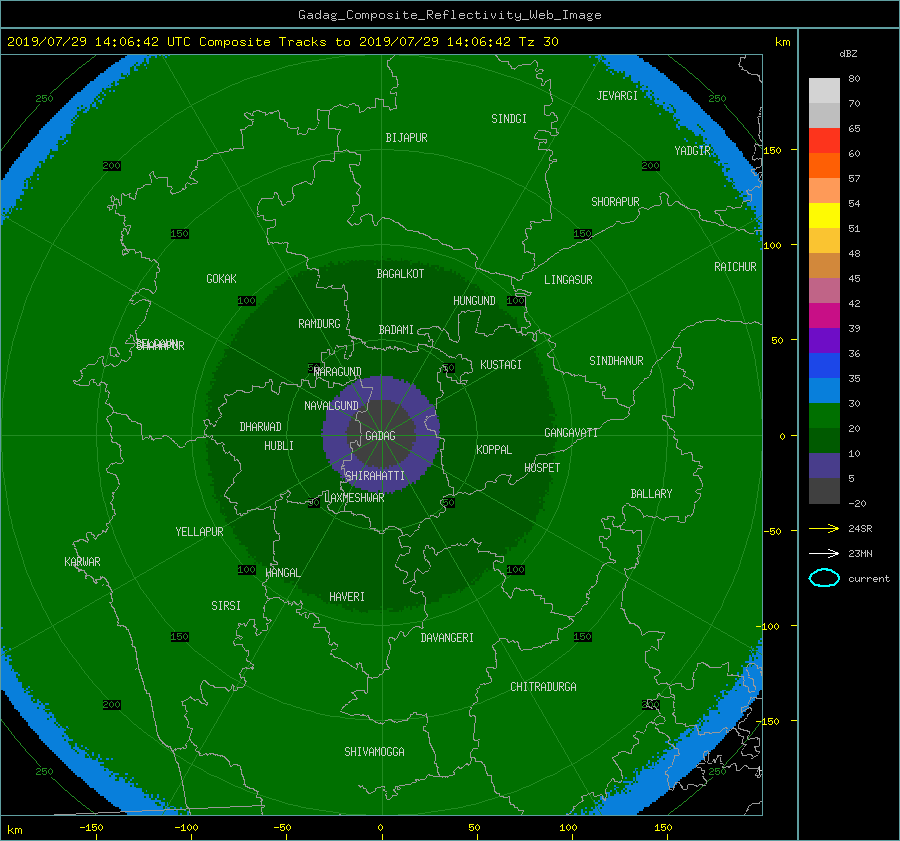
Task: Select the red 65 dBZ color swatch
Action: [x=824, y=141]
